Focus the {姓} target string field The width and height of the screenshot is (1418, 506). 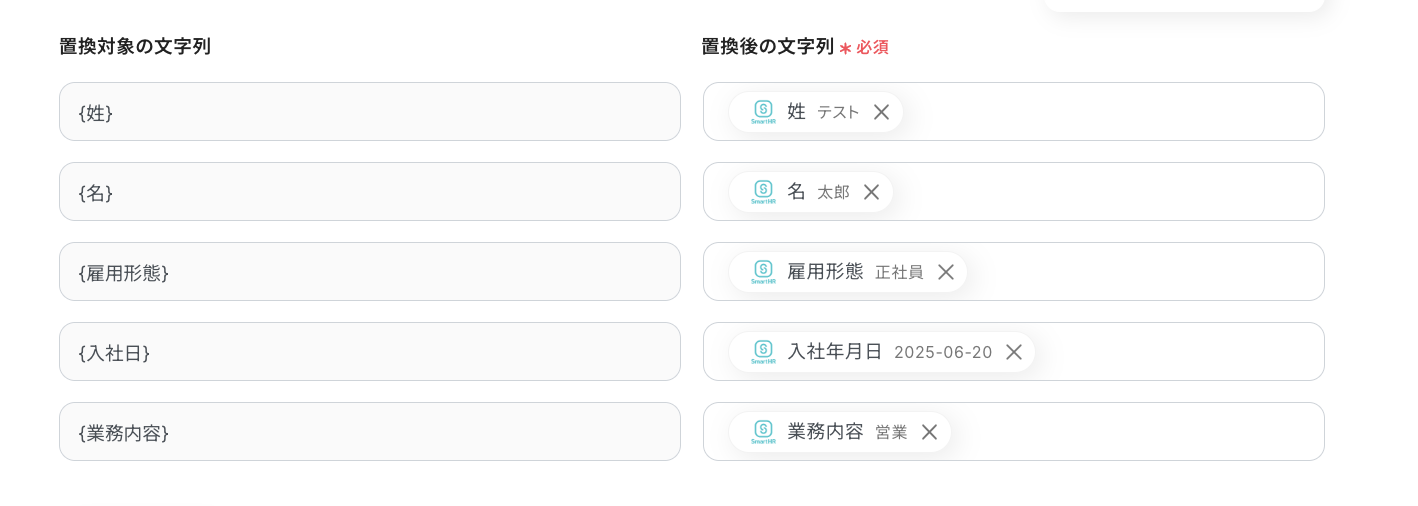click(370, 112)
